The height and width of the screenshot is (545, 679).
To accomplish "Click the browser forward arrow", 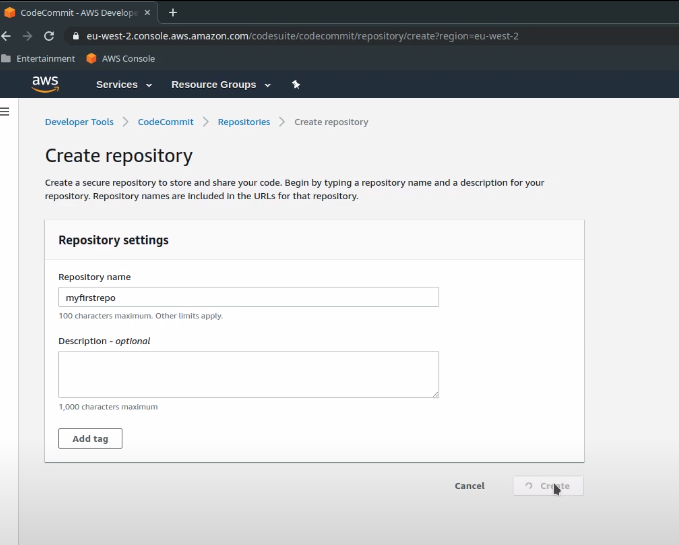I will (27, 36).
